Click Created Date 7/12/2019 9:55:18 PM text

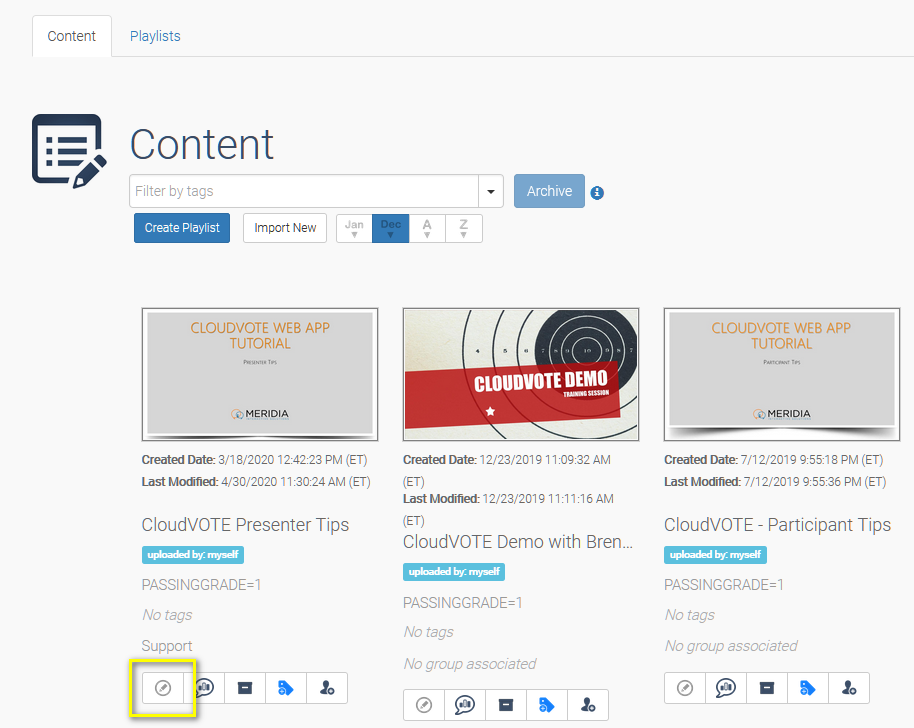click(x=774, y=460)
